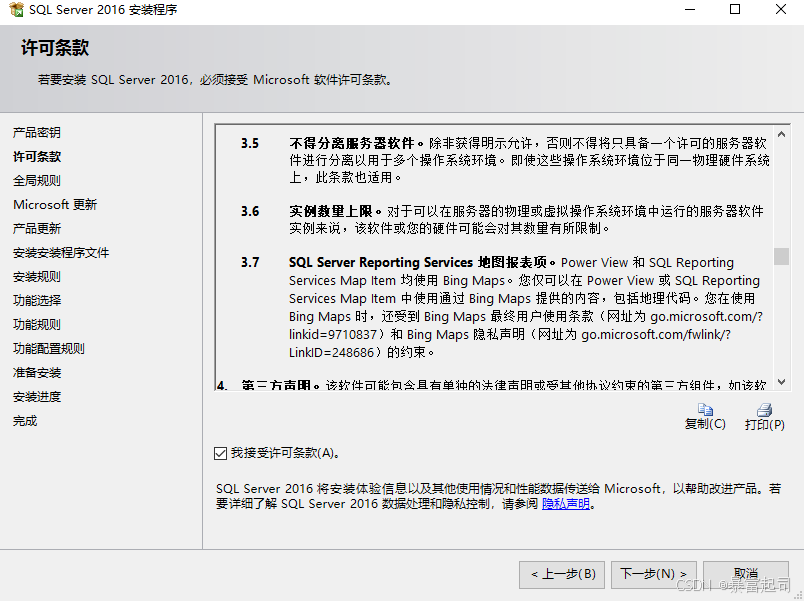Maximize the installer window
The image size is (804, 601).
[735, 10]
